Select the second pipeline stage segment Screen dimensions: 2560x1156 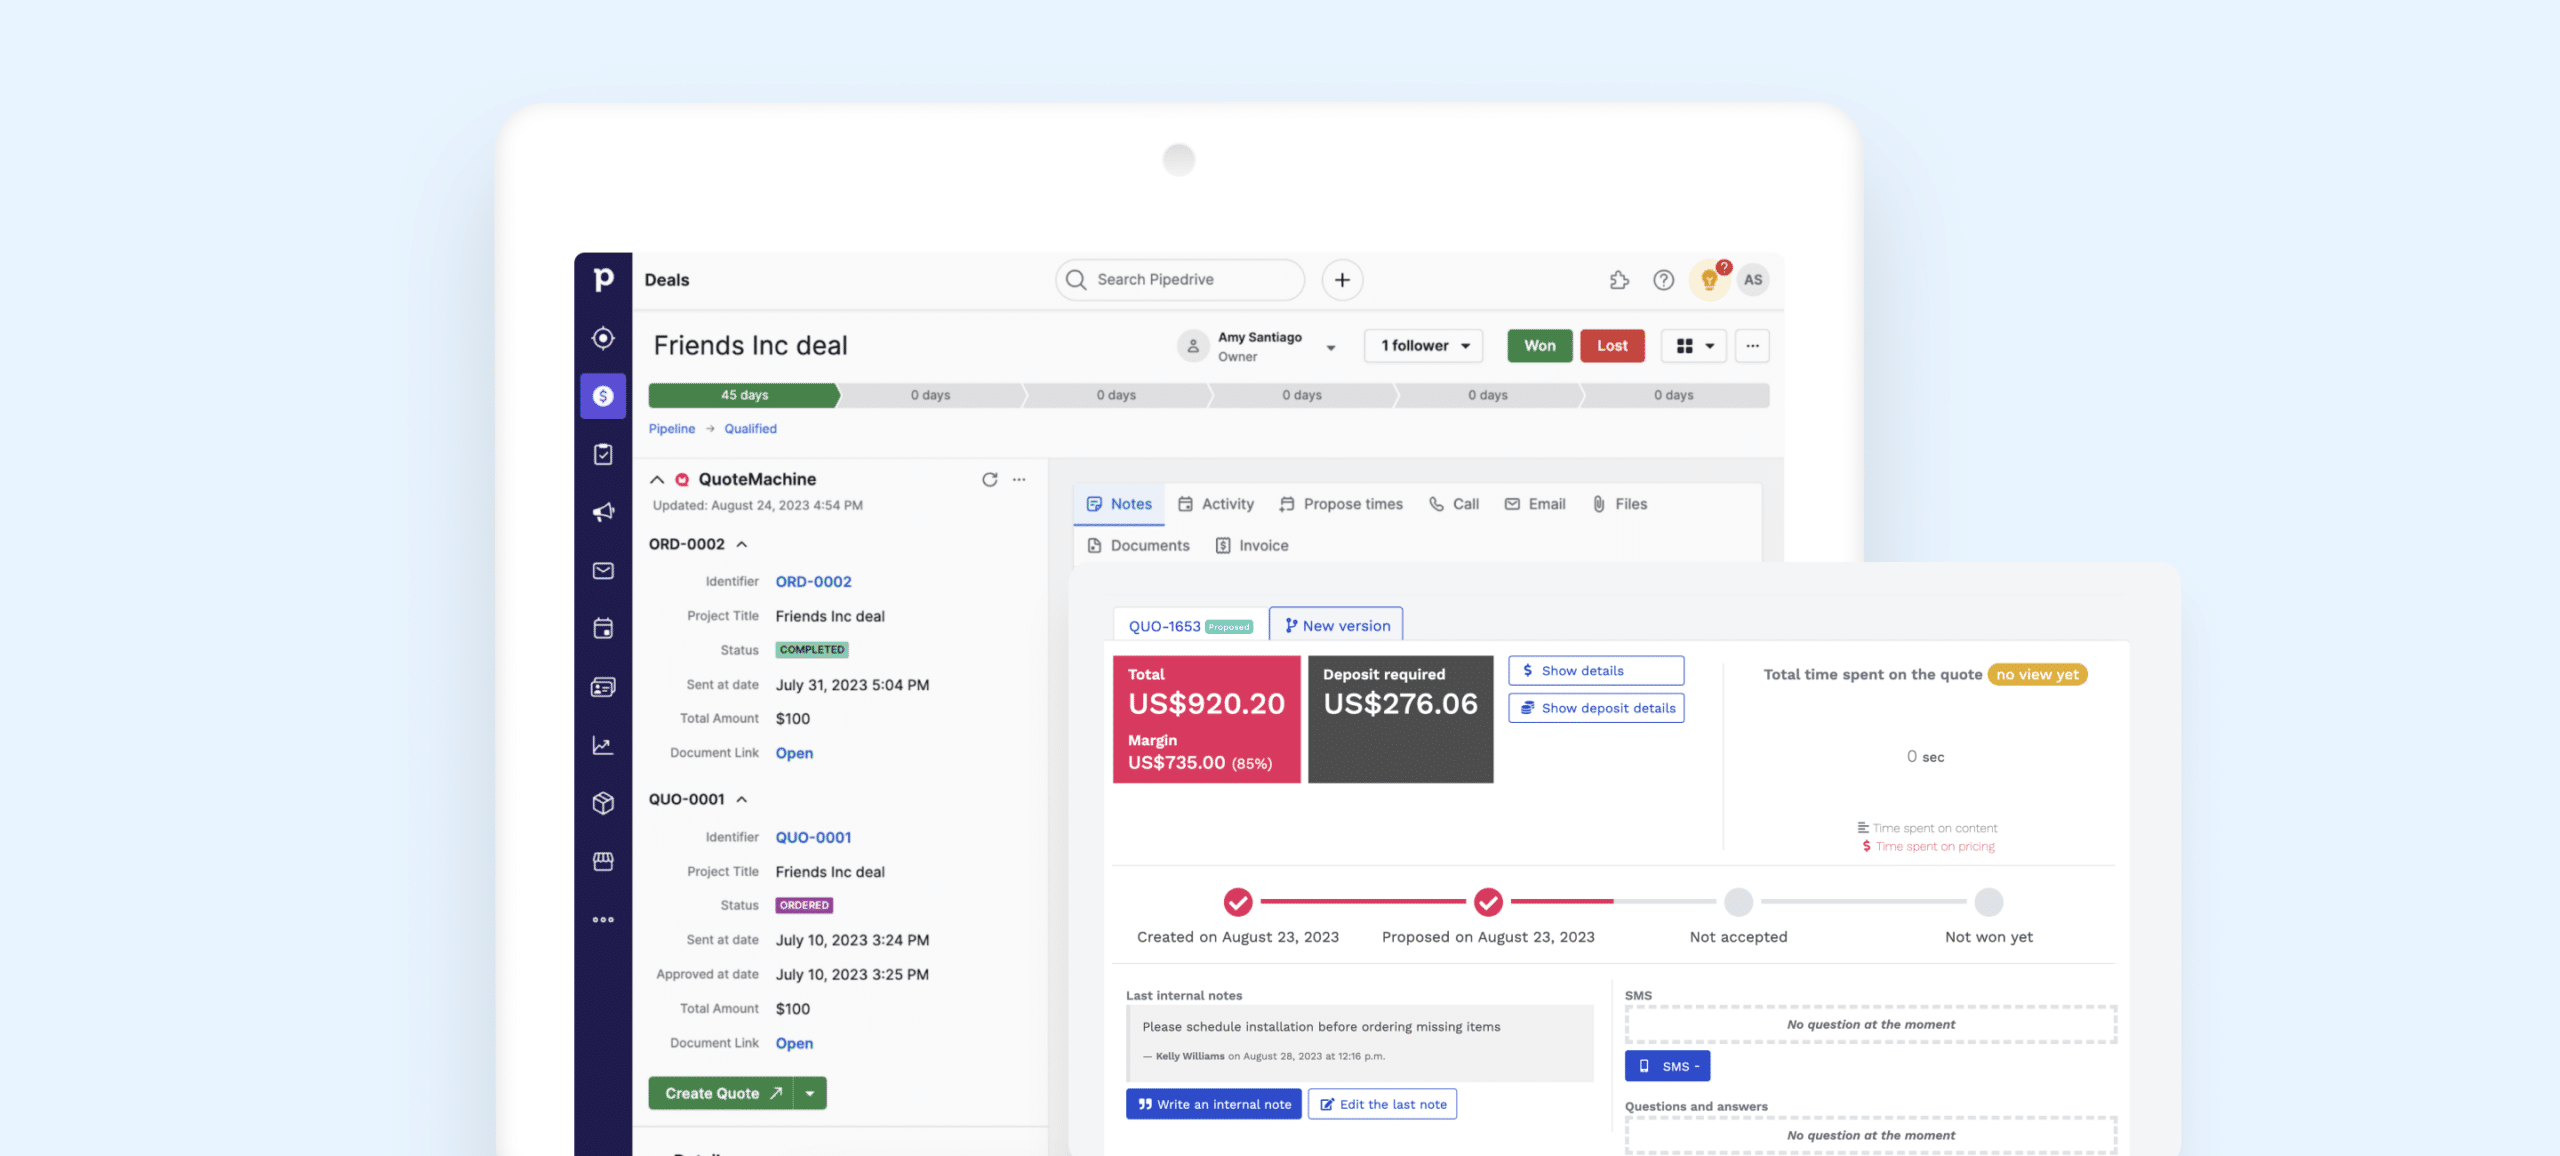[930, 395]
